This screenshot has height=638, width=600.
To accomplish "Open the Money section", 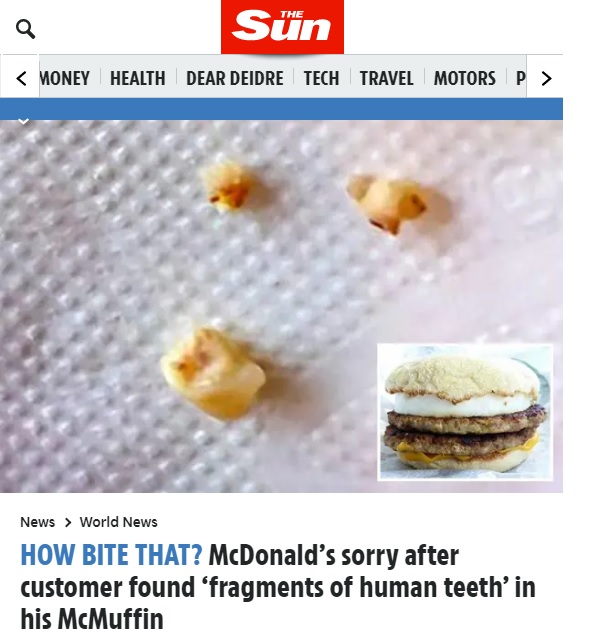I will pyautogui.click(x=64, y=78).
